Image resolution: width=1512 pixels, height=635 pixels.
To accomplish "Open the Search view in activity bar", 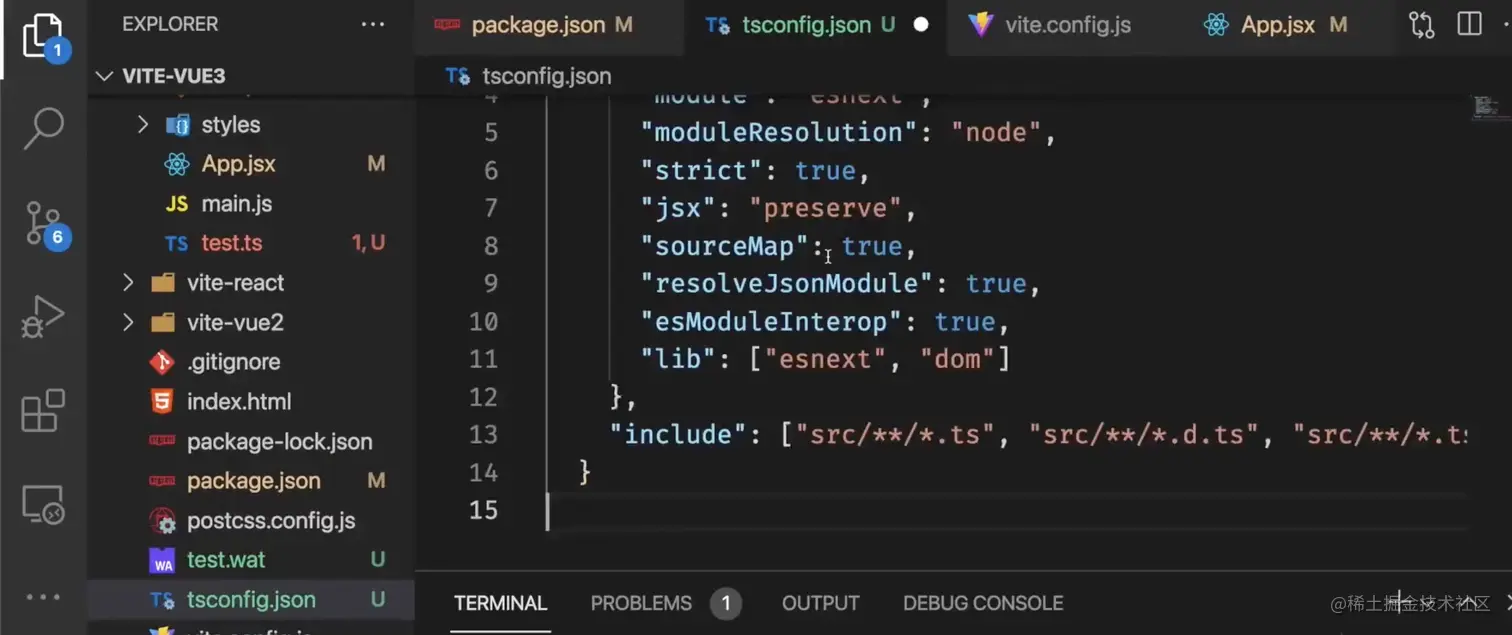I will coord(43,127).
